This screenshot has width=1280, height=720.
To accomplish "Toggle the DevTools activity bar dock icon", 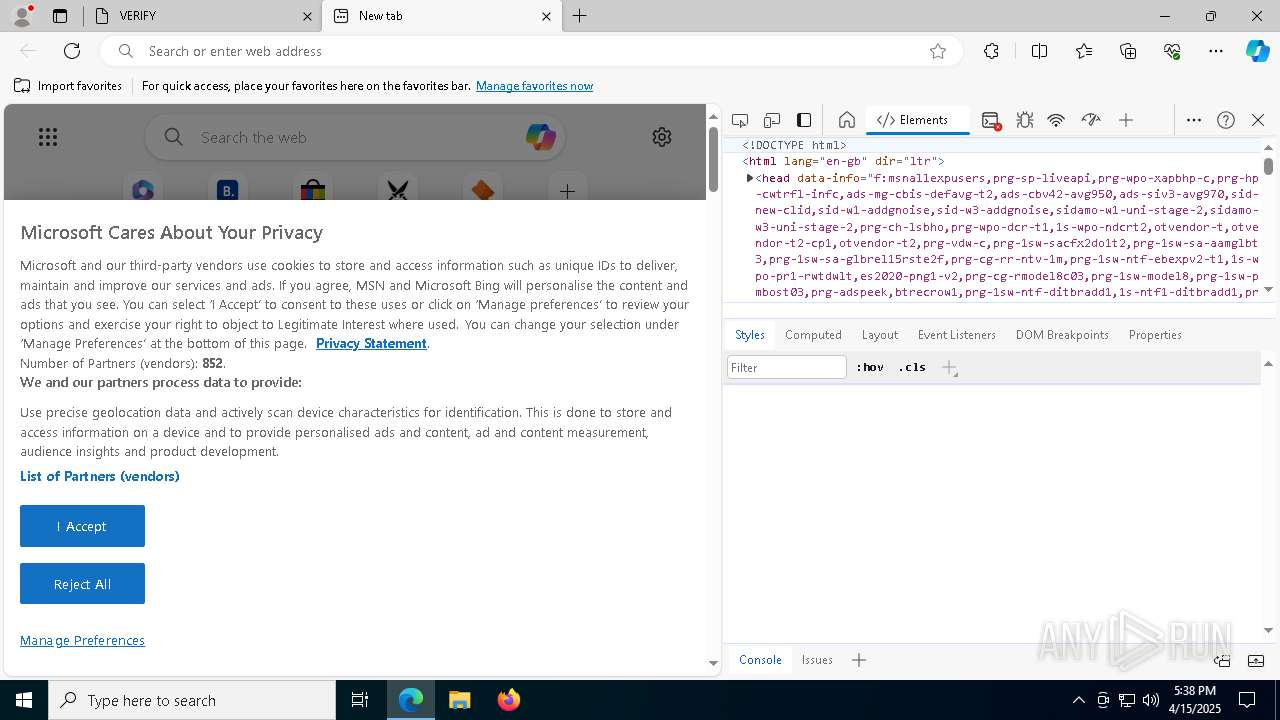I will click(804, 120).
